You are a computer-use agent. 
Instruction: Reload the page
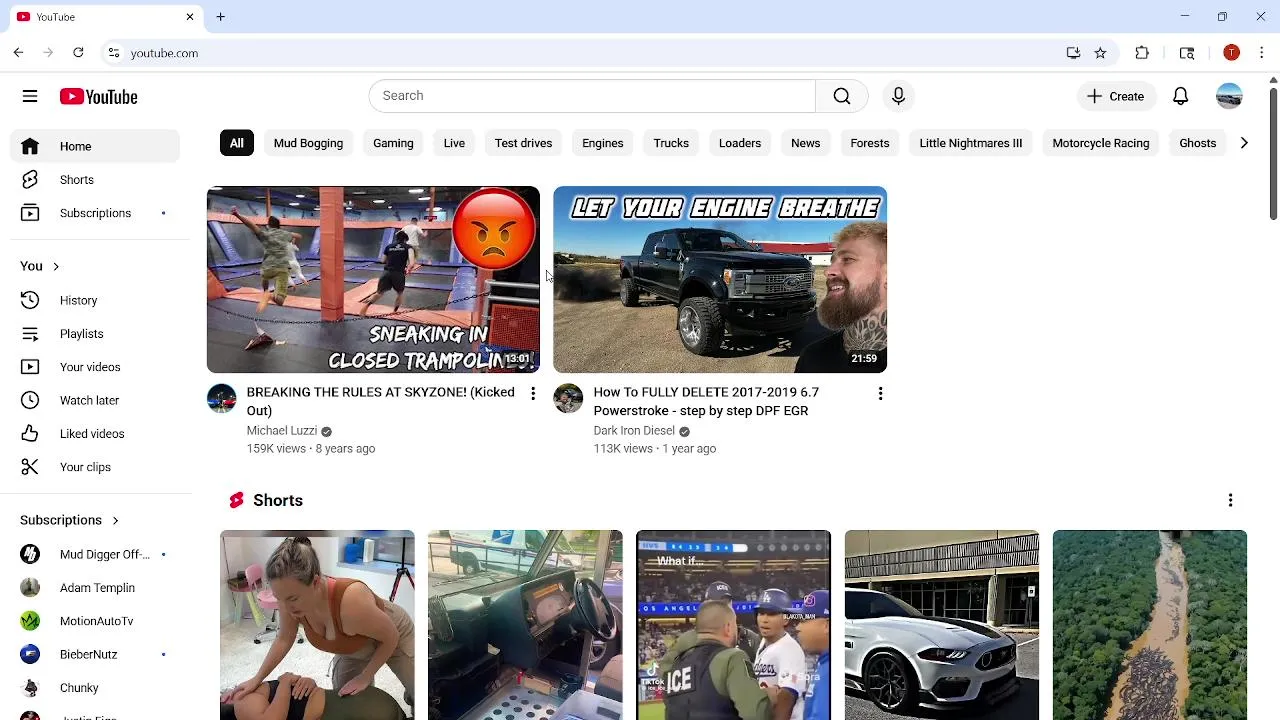pyautogui.click(x=78, y=53)
